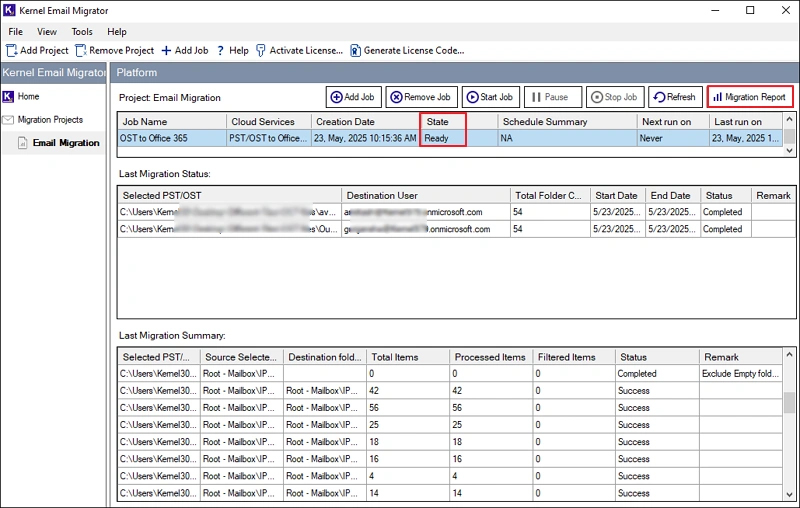
Task: Open the View menu
Action: [46, 32]
